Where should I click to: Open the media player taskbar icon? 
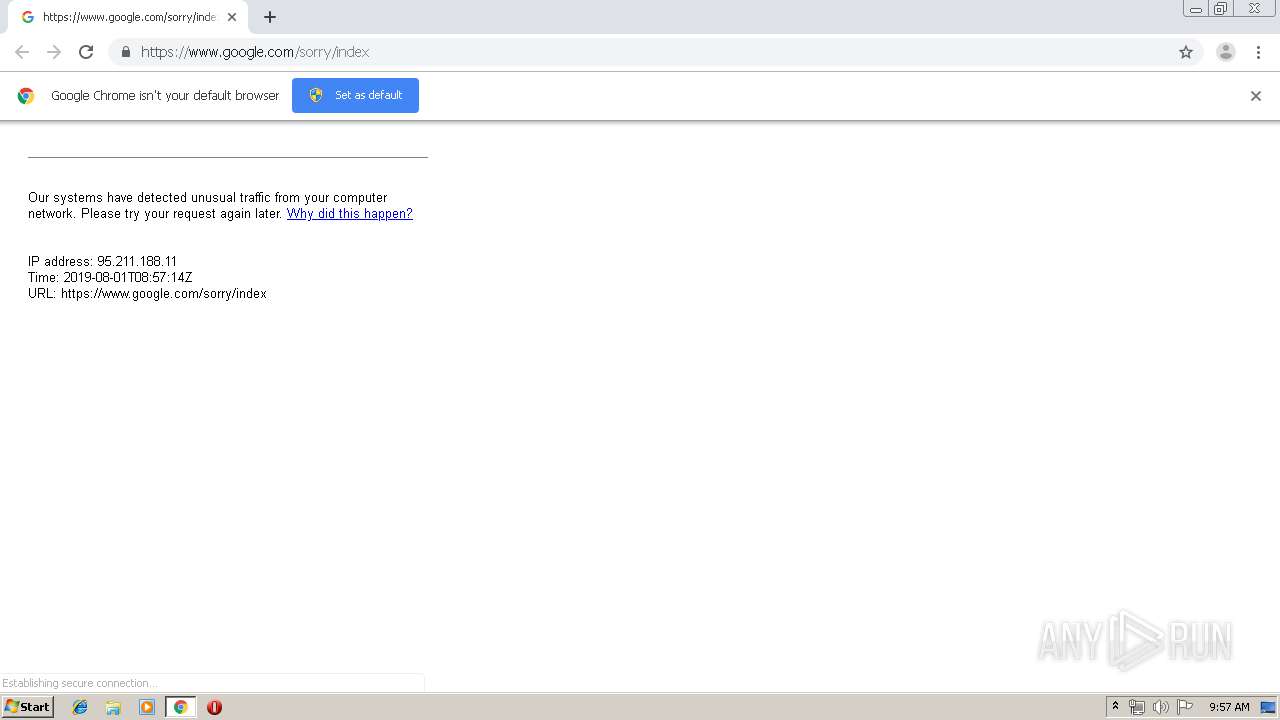[147, 707]
